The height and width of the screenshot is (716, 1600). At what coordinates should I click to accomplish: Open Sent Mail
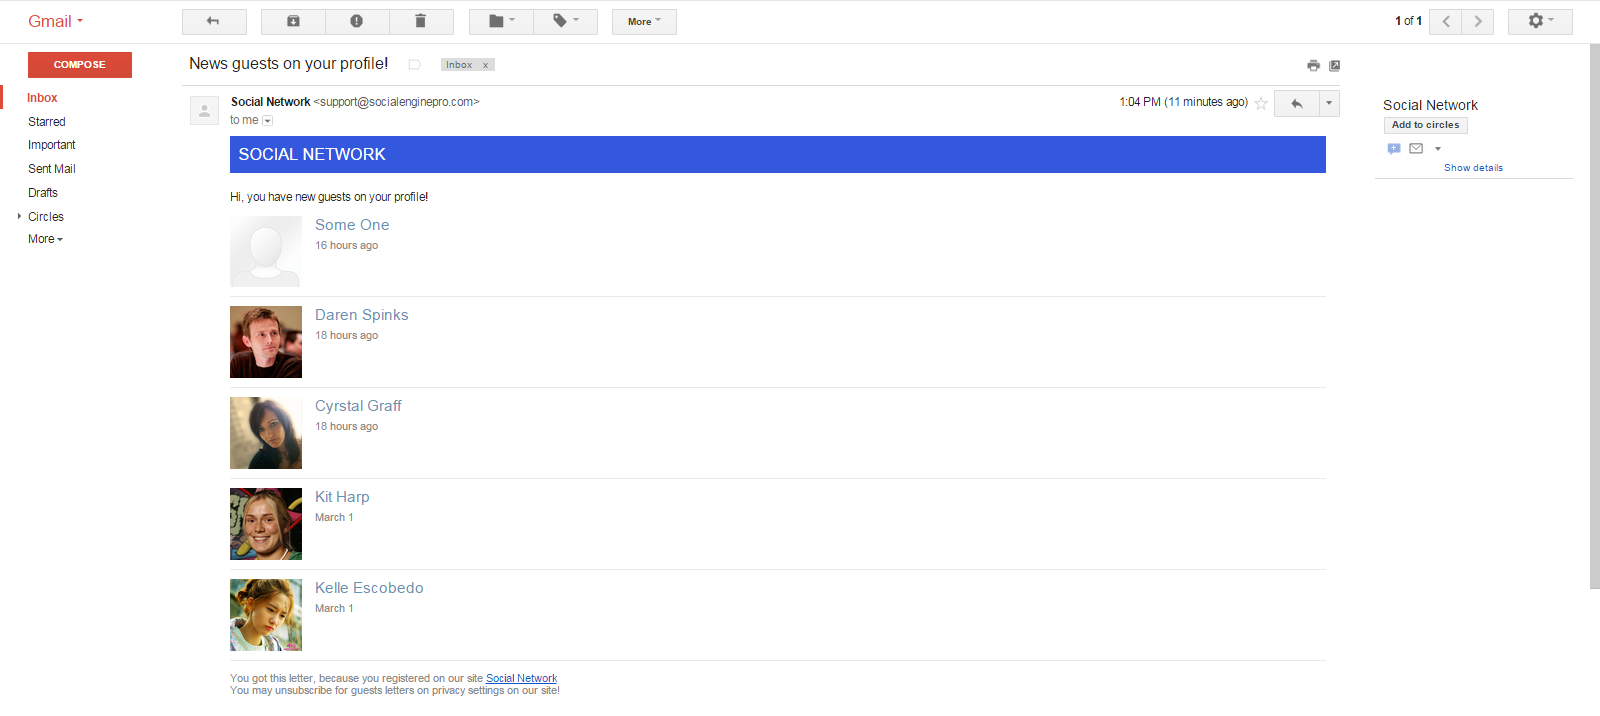point(52,169)
